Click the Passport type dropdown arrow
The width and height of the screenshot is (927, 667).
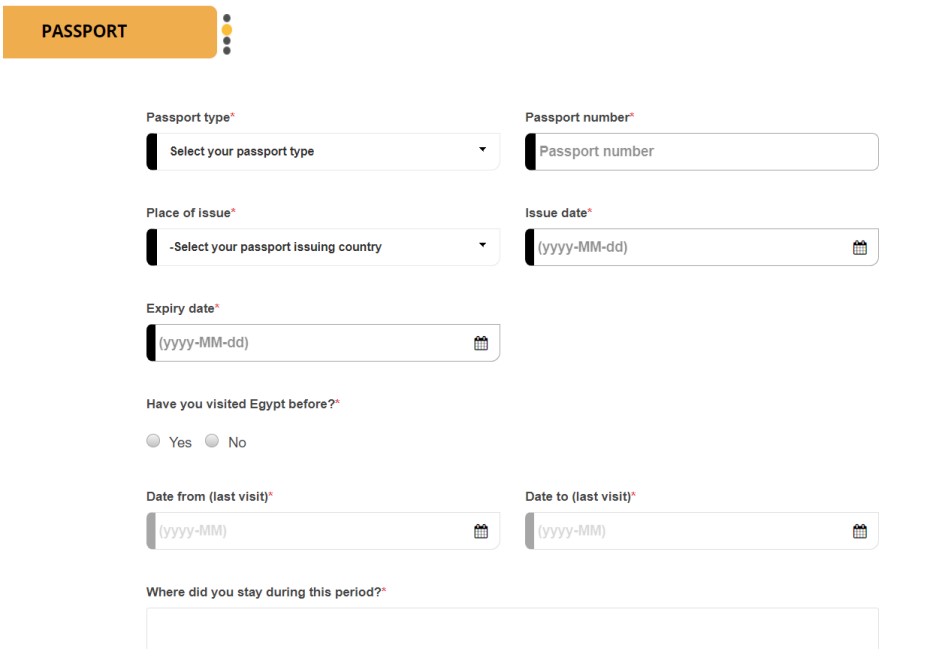(482, 150)
